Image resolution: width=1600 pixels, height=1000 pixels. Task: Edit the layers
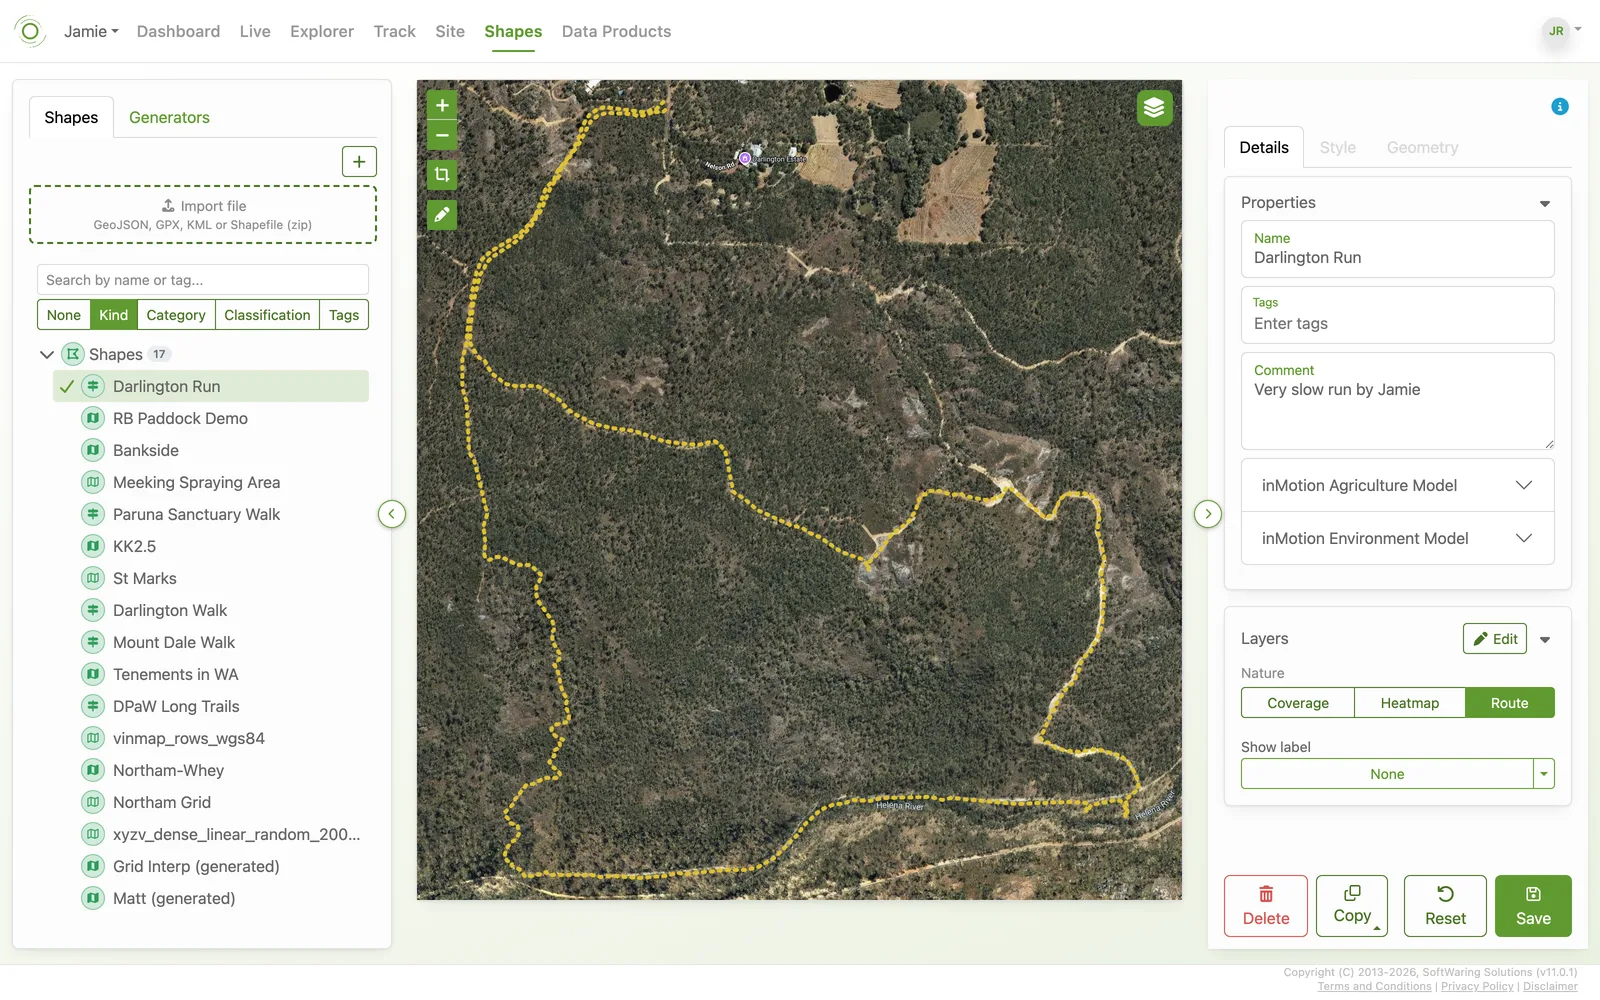tap(1495, 639)
